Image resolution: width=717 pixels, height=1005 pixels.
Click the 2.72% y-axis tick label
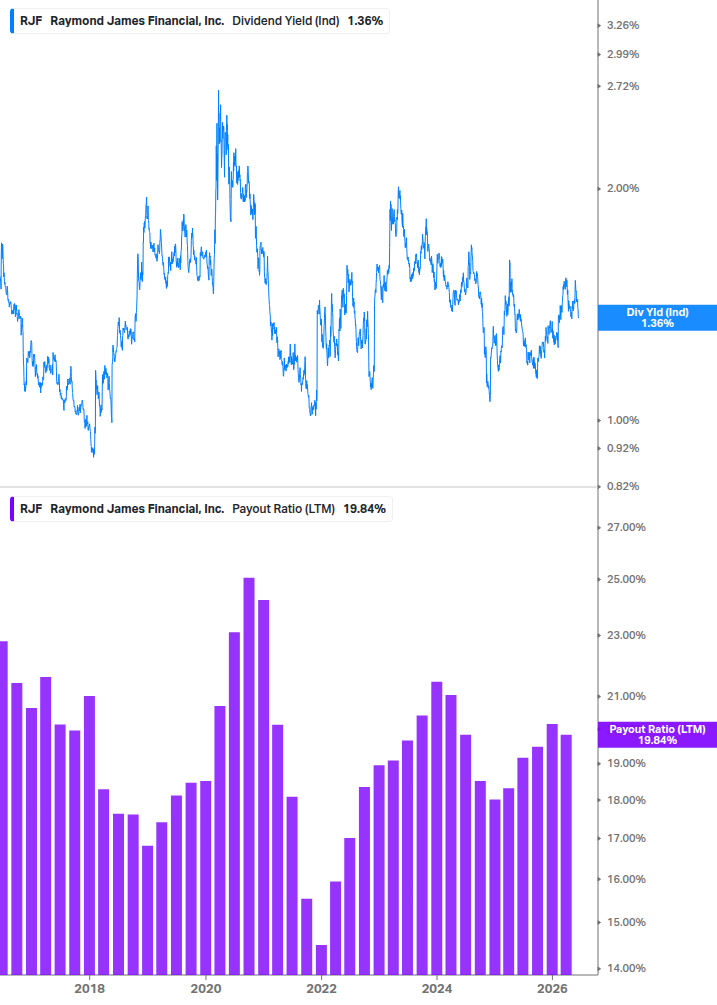click(x=623, y=87)
